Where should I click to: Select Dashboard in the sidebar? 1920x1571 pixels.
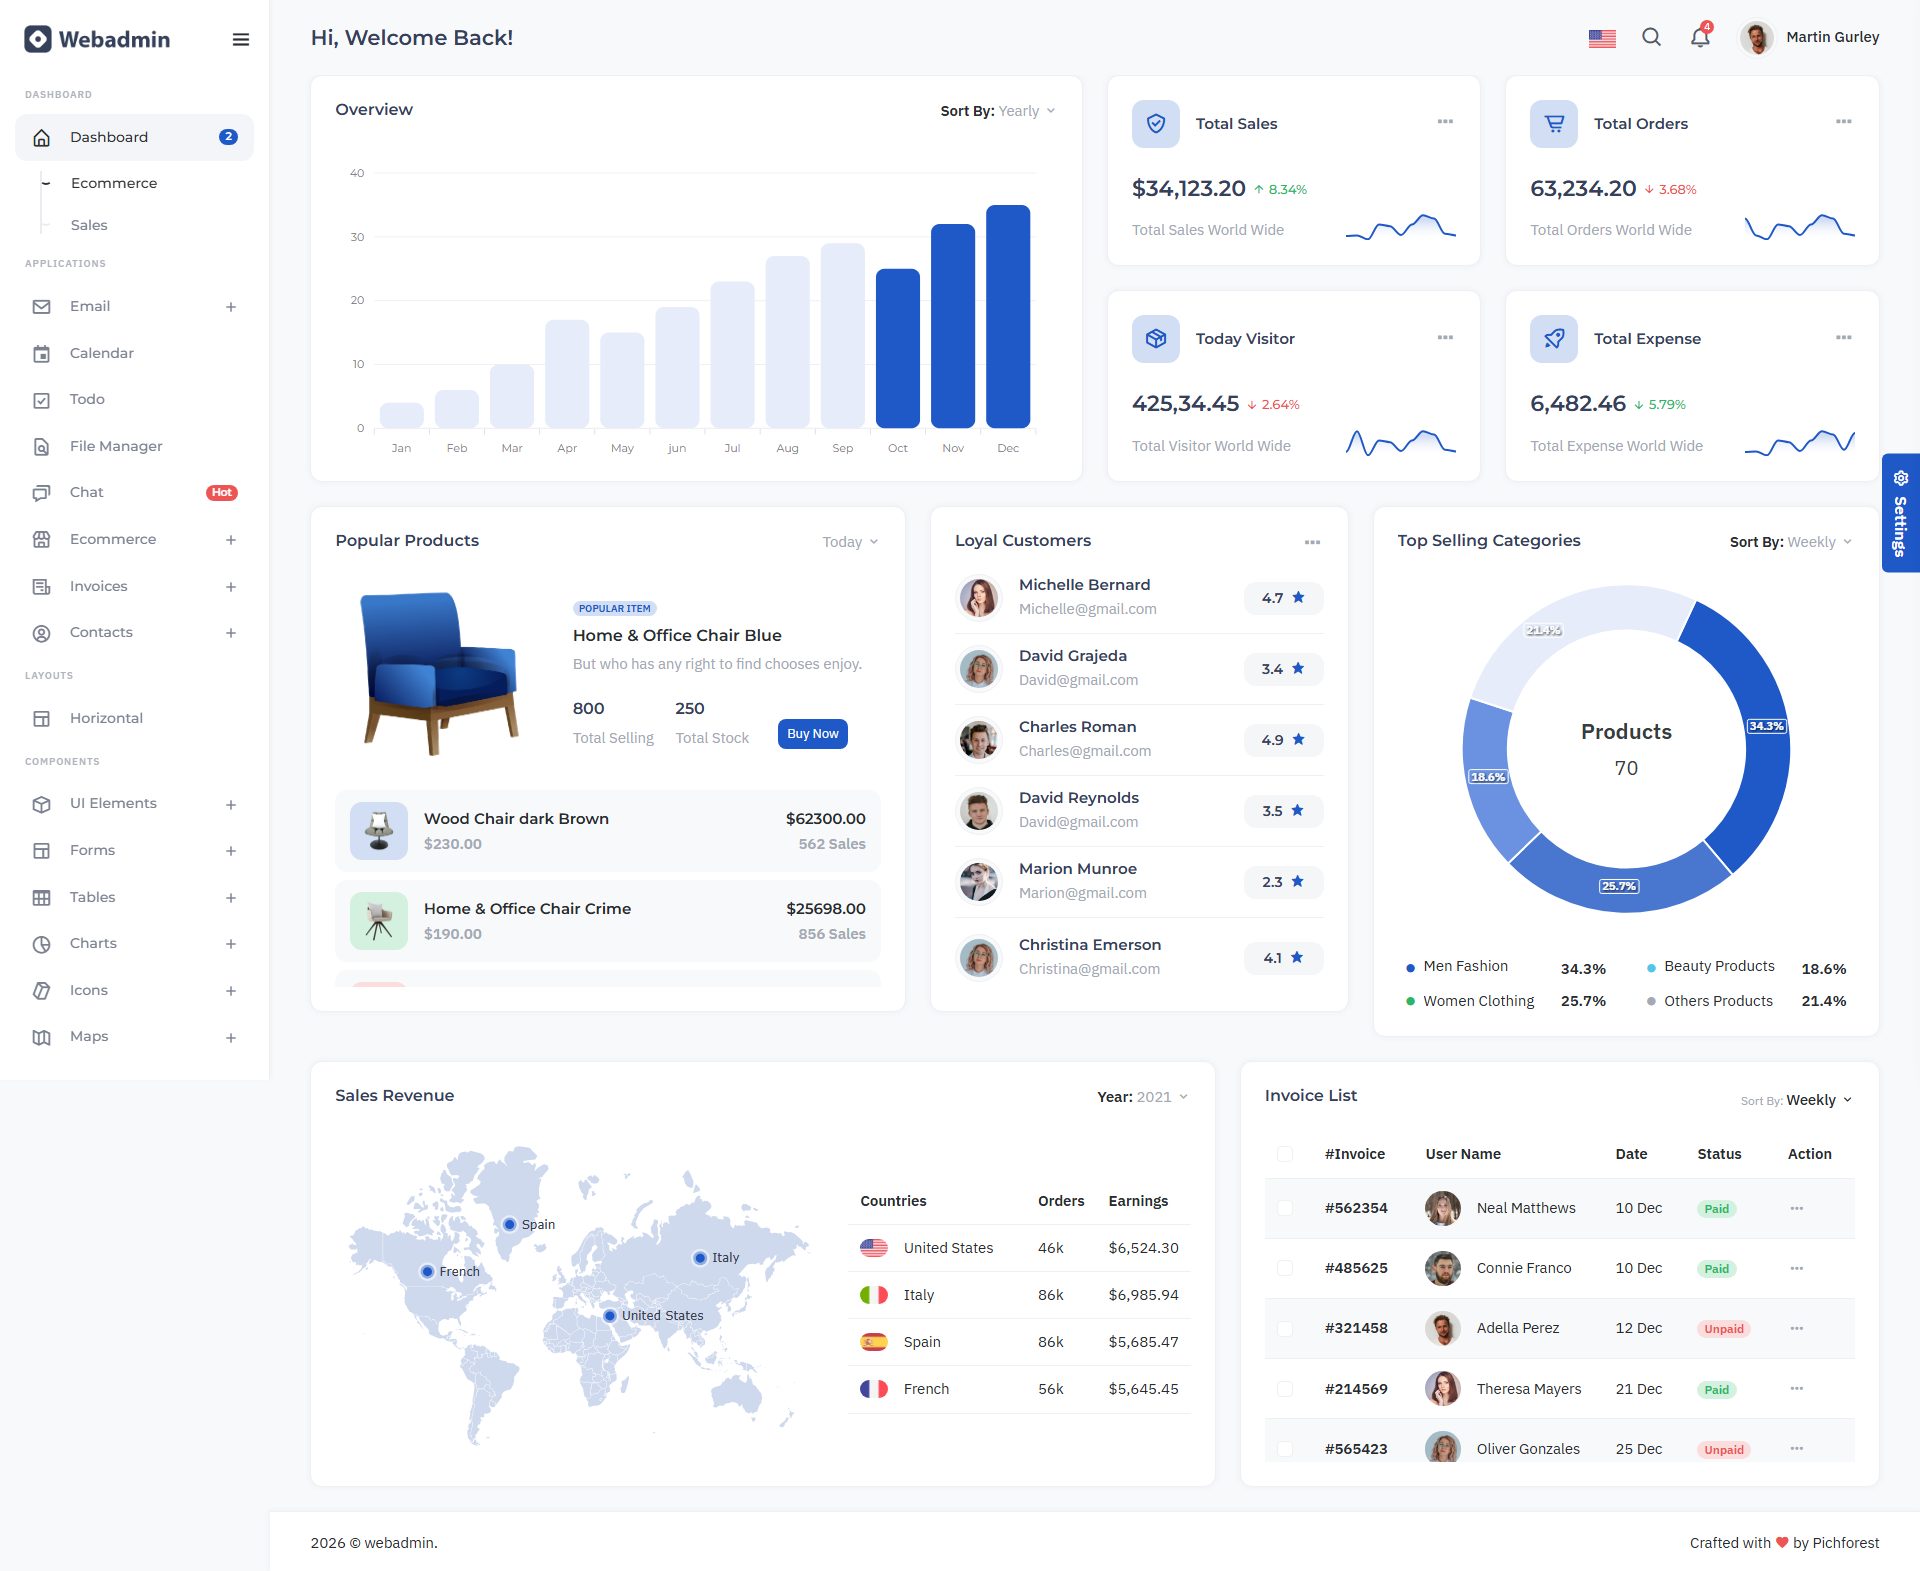(x=134, y=137)
